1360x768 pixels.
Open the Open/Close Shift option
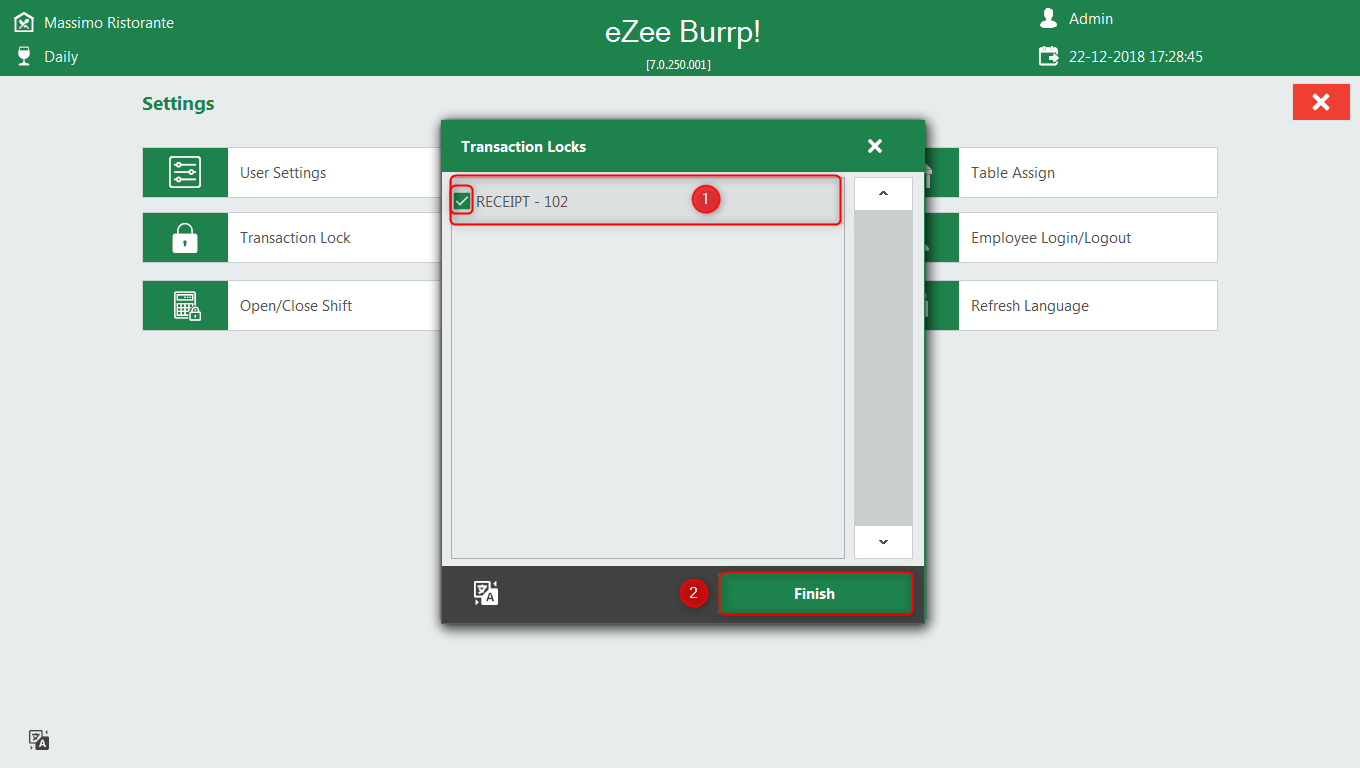click(x=292, y=306)
